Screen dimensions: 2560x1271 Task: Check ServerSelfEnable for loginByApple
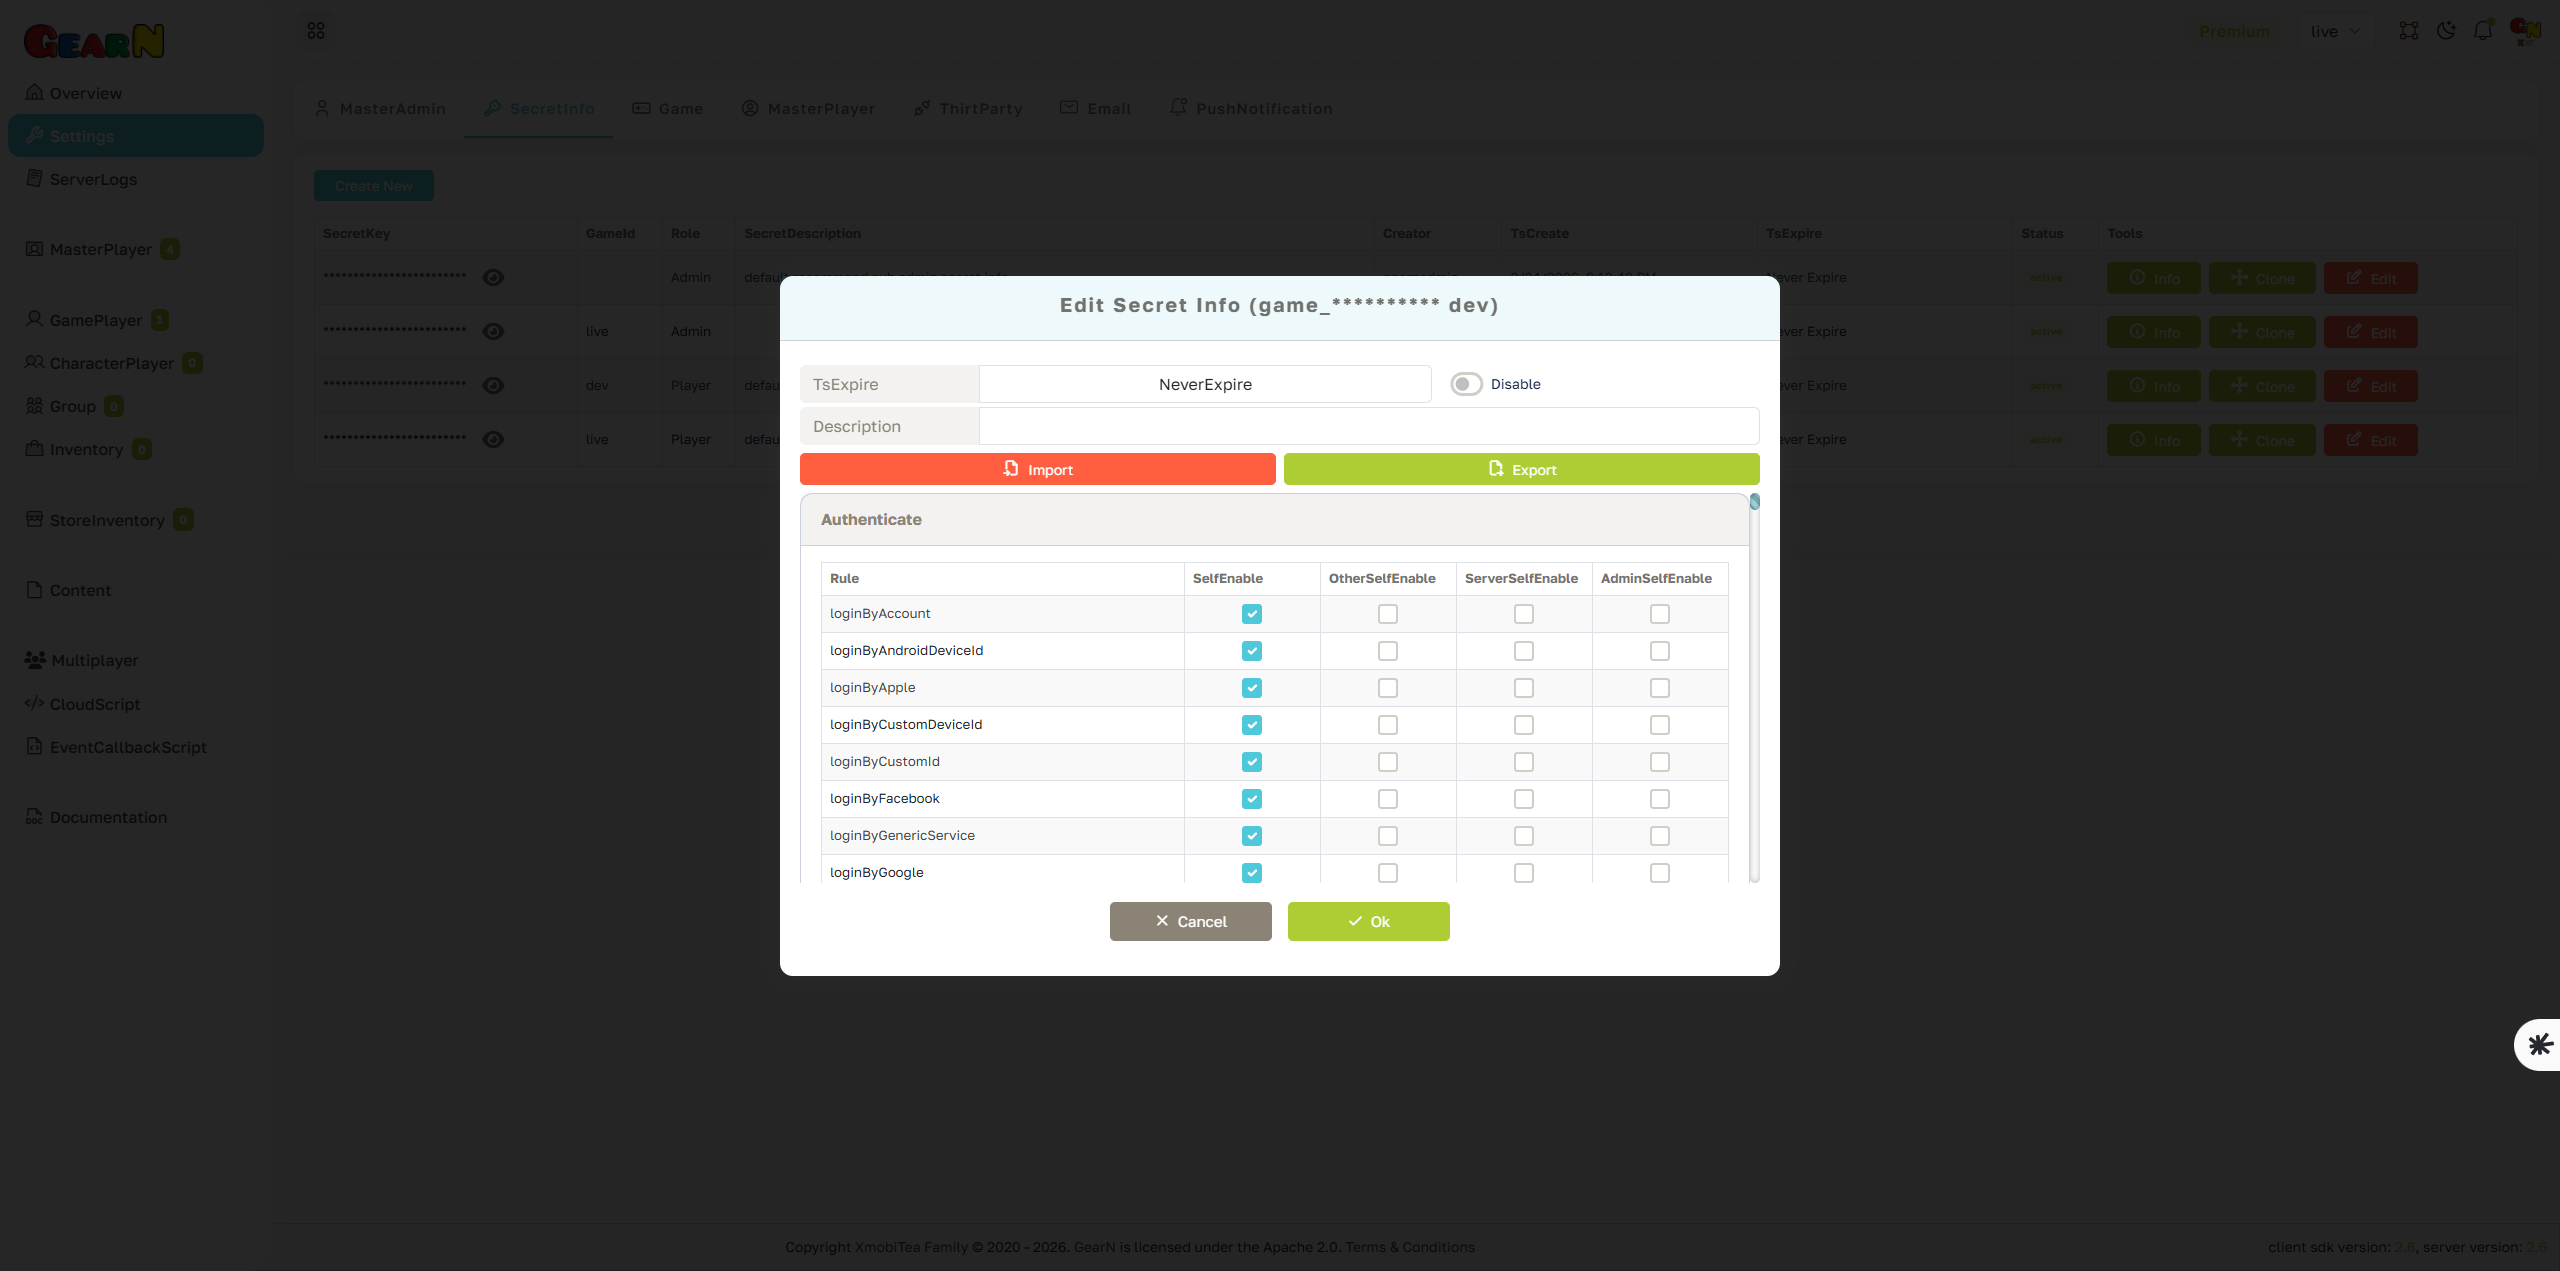1523,687
